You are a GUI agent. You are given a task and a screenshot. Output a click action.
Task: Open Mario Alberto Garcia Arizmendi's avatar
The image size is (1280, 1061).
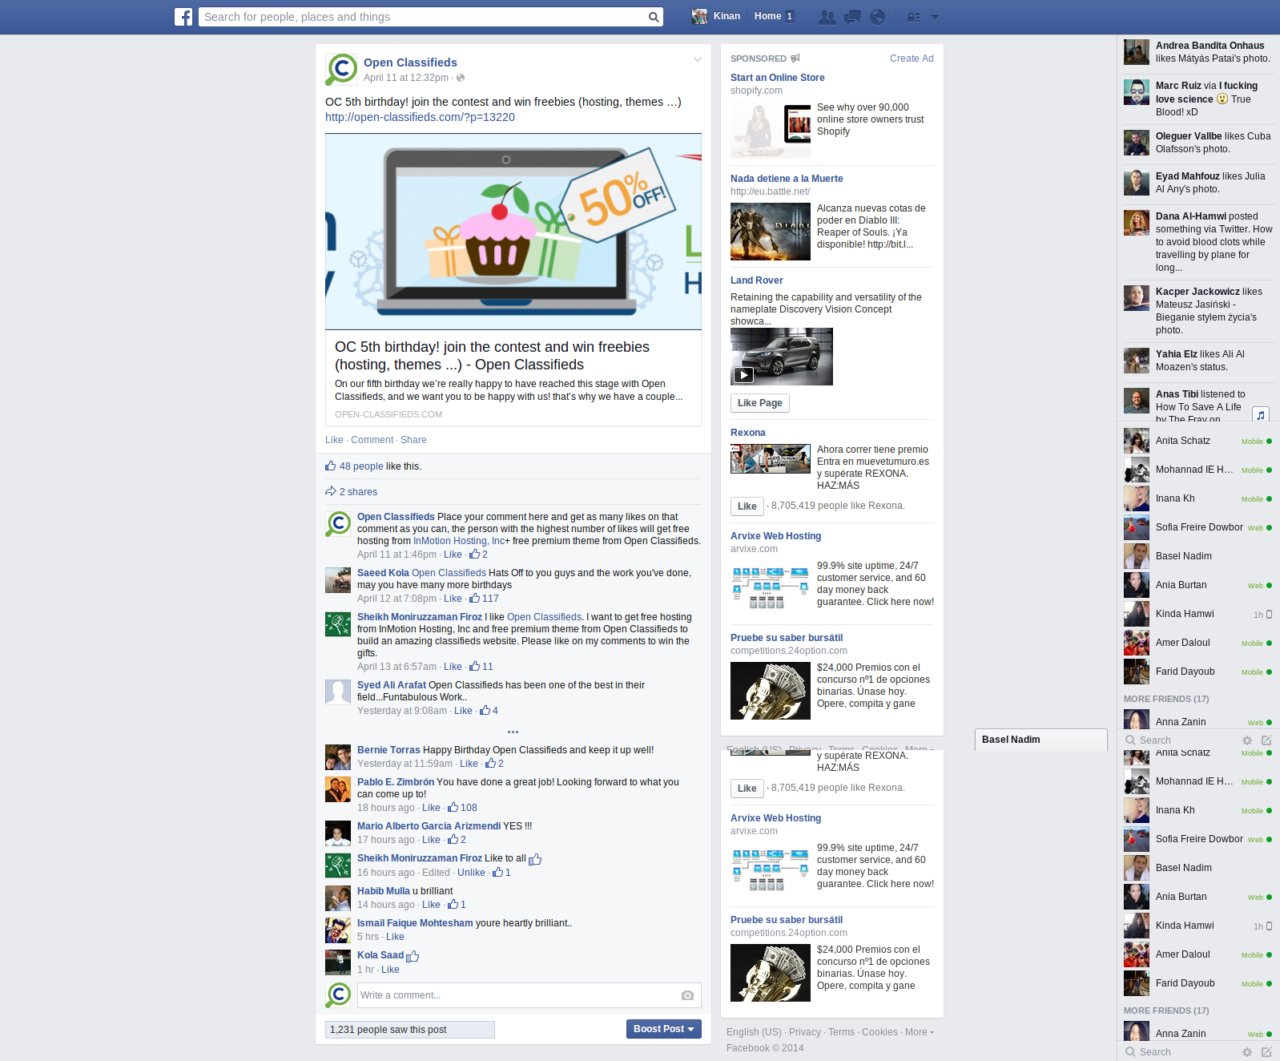[x=338, y=833]
